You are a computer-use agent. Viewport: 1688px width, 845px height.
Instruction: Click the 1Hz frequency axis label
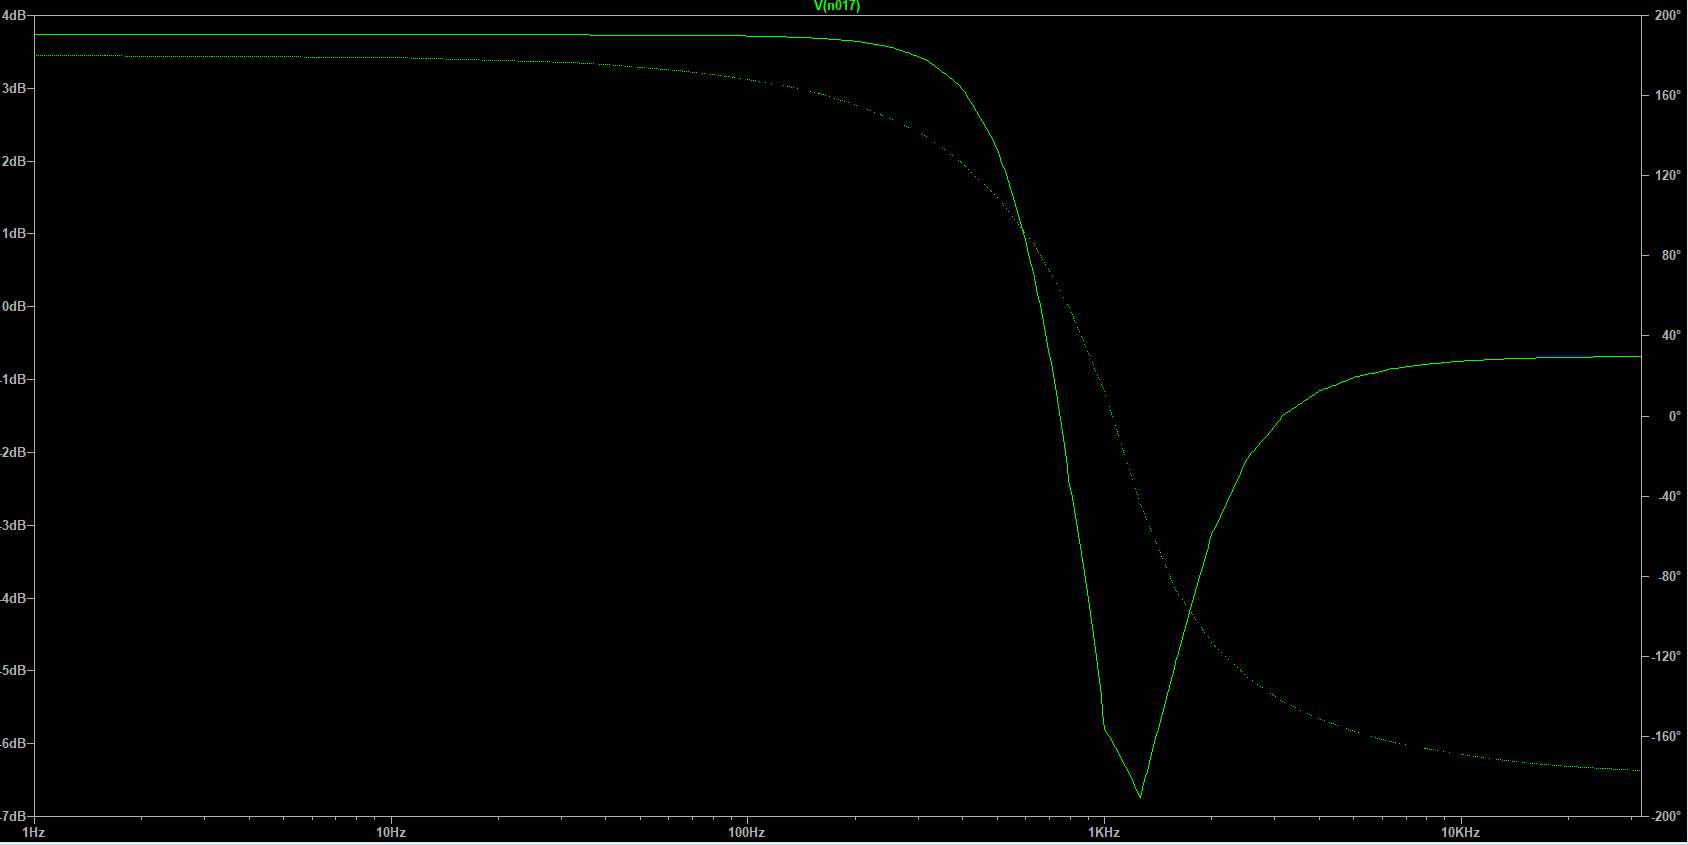[33, 832]
